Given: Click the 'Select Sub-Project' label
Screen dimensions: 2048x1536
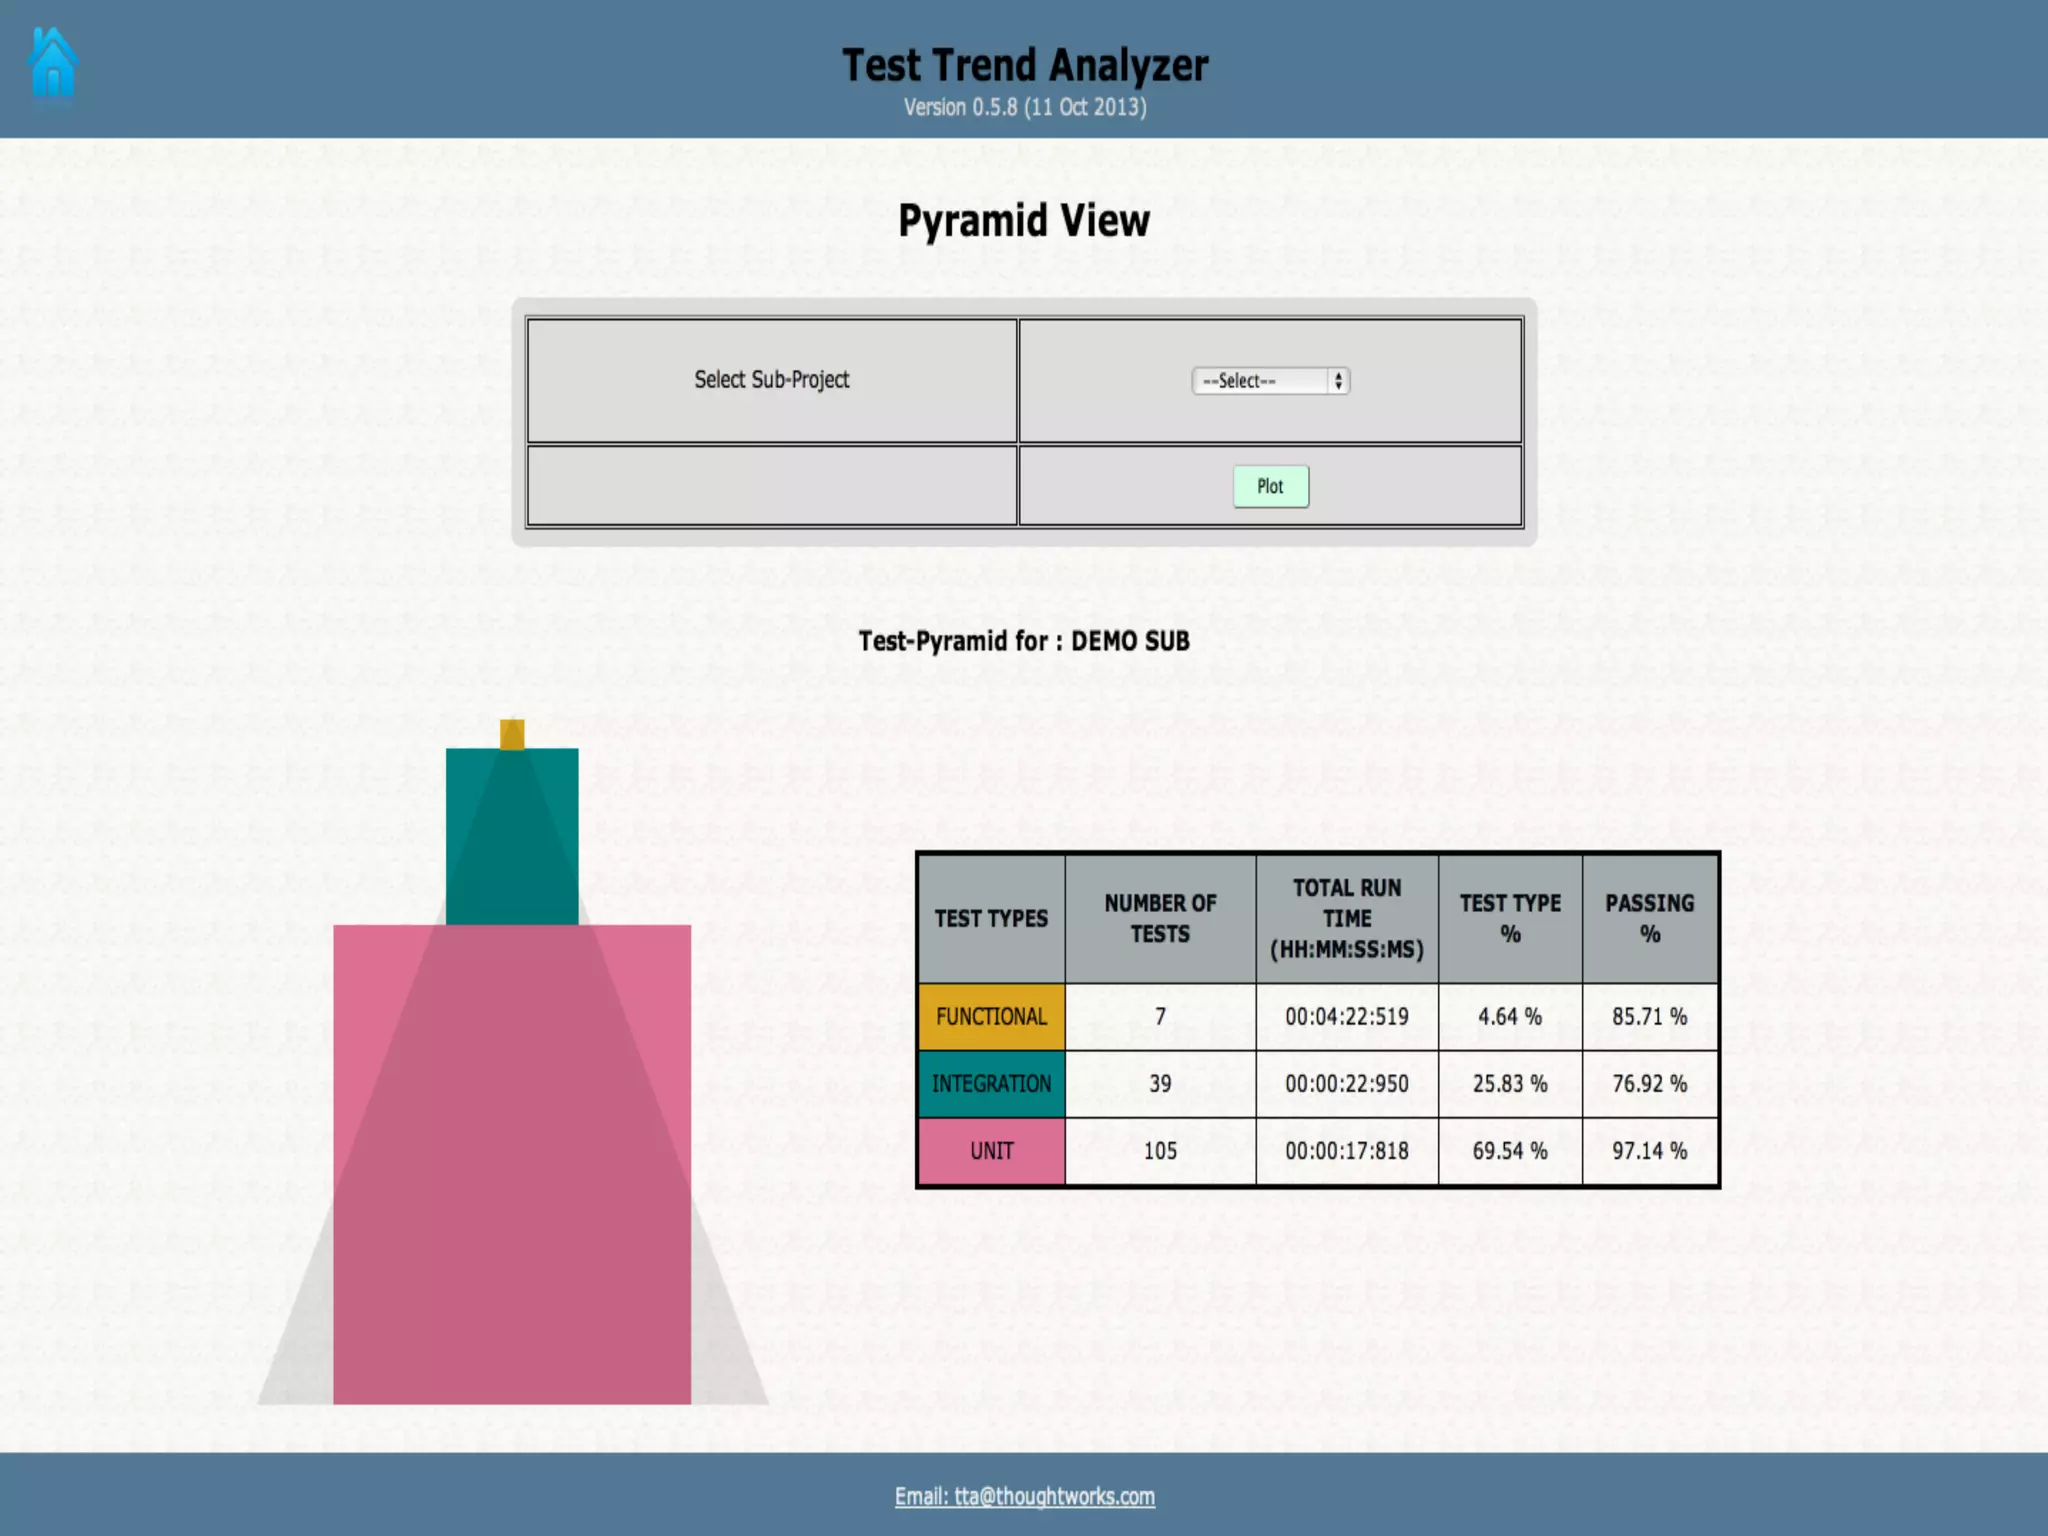Looking at the screenshot, I should (x=772, y=380).
